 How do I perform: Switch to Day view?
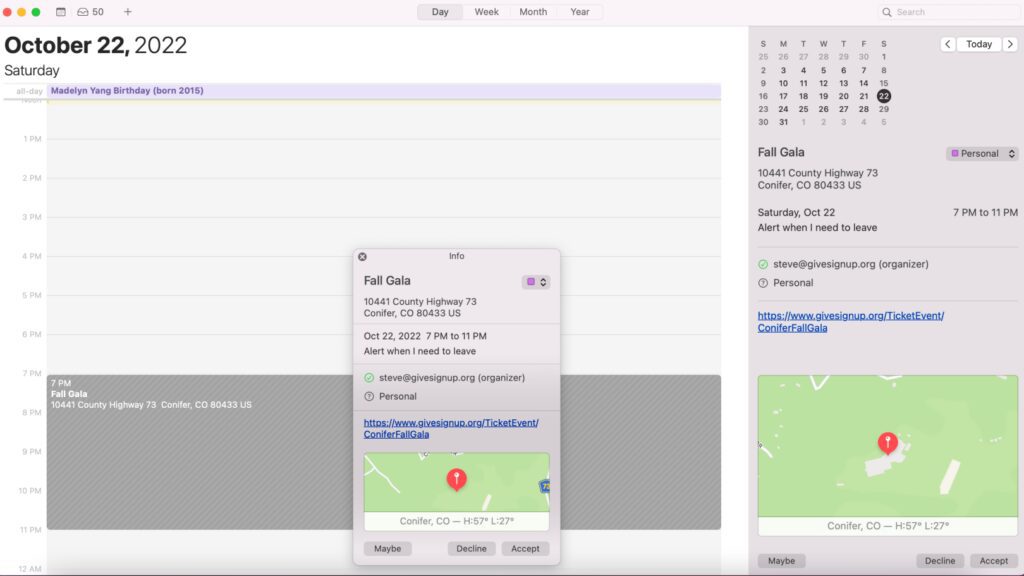point(440,12)
